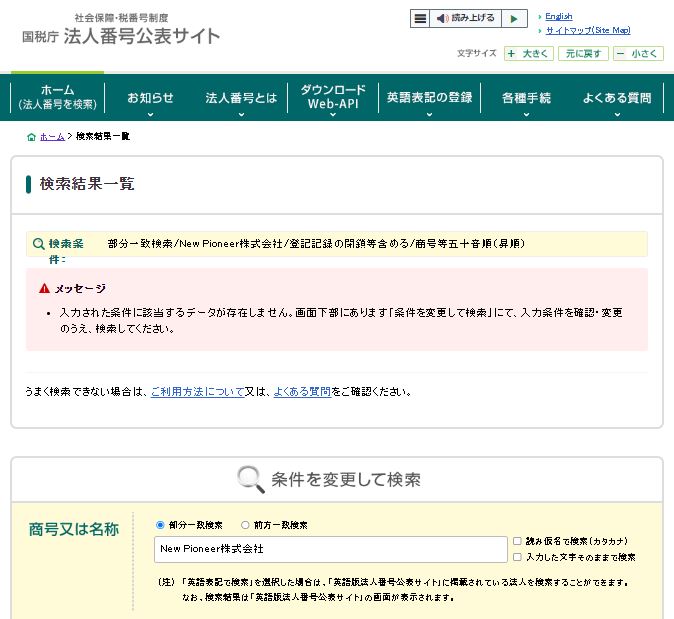Click the 検索条件 magnifier icon
The height and width of the screenshot is (619, 674).
(39, 244)
